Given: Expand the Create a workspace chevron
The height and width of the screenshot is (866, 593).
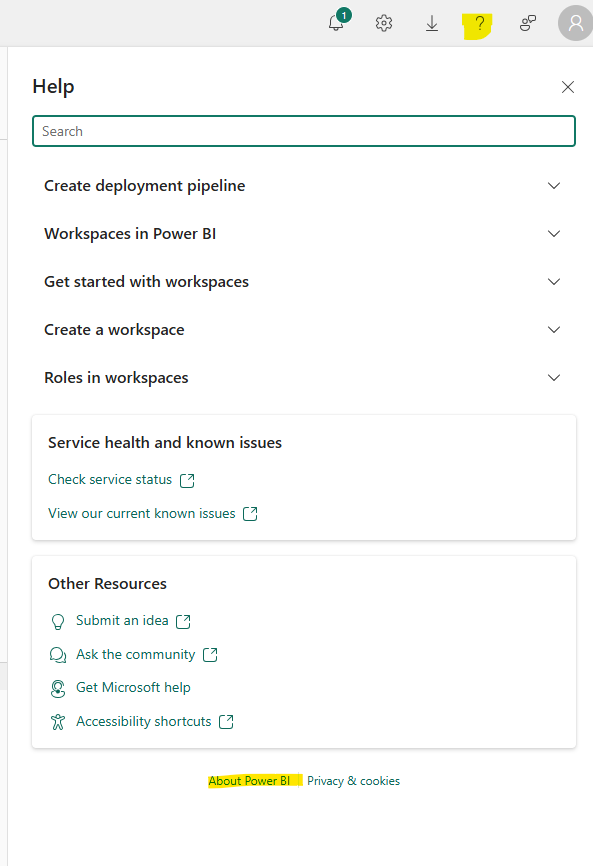Looking at the screenshot, I should click(x=554, y=330).
